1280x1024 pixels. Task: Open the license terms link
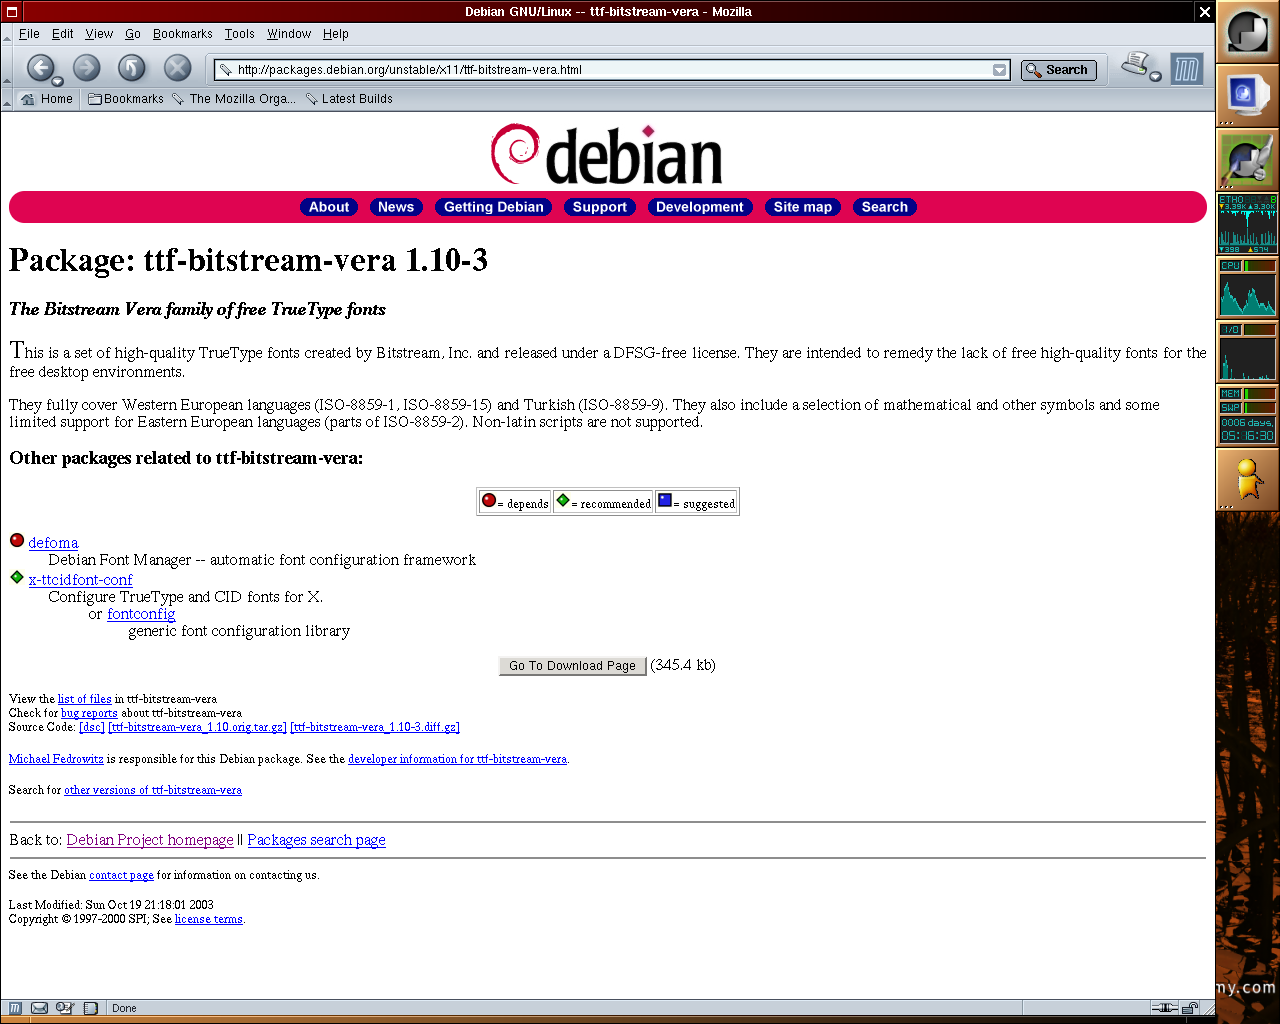pos(209,919)
